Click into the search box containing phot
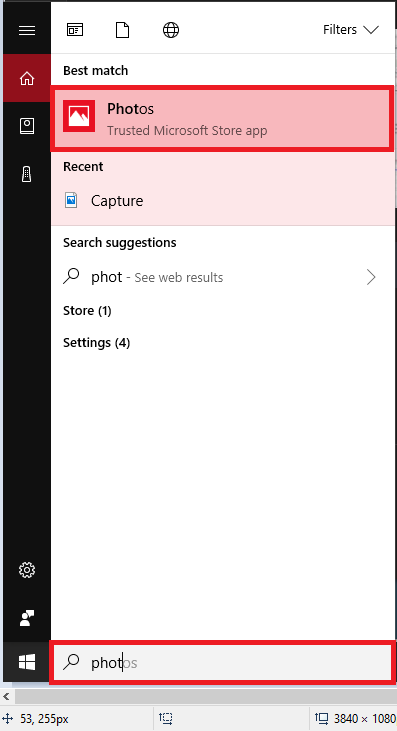 (222, 662)
